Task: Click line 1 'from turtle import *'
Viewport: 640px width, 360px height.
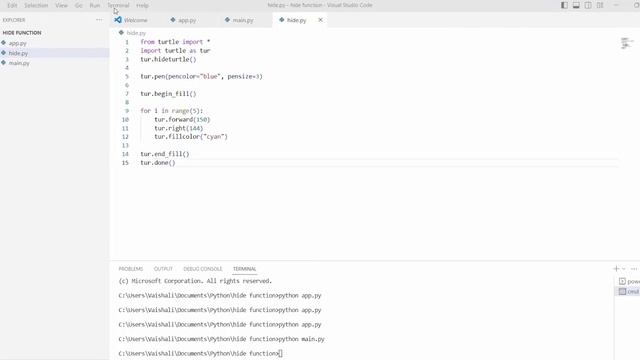Action: pos(175,42)
